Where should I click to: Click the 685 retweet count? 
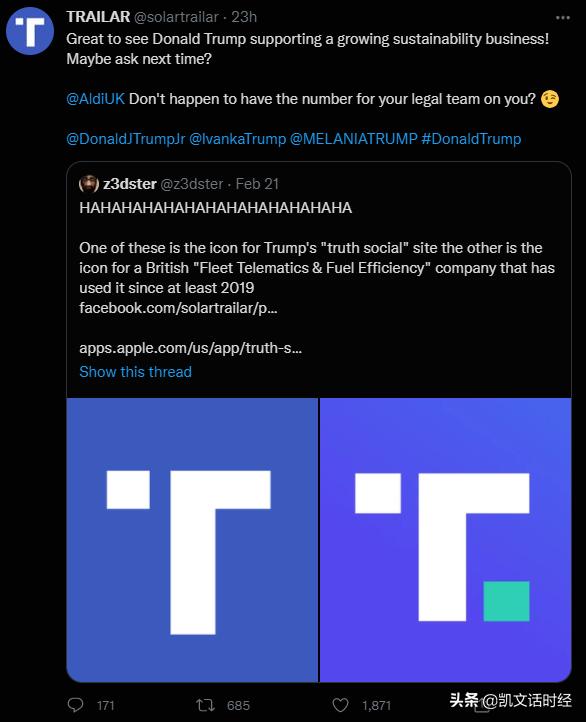[238, 705]
